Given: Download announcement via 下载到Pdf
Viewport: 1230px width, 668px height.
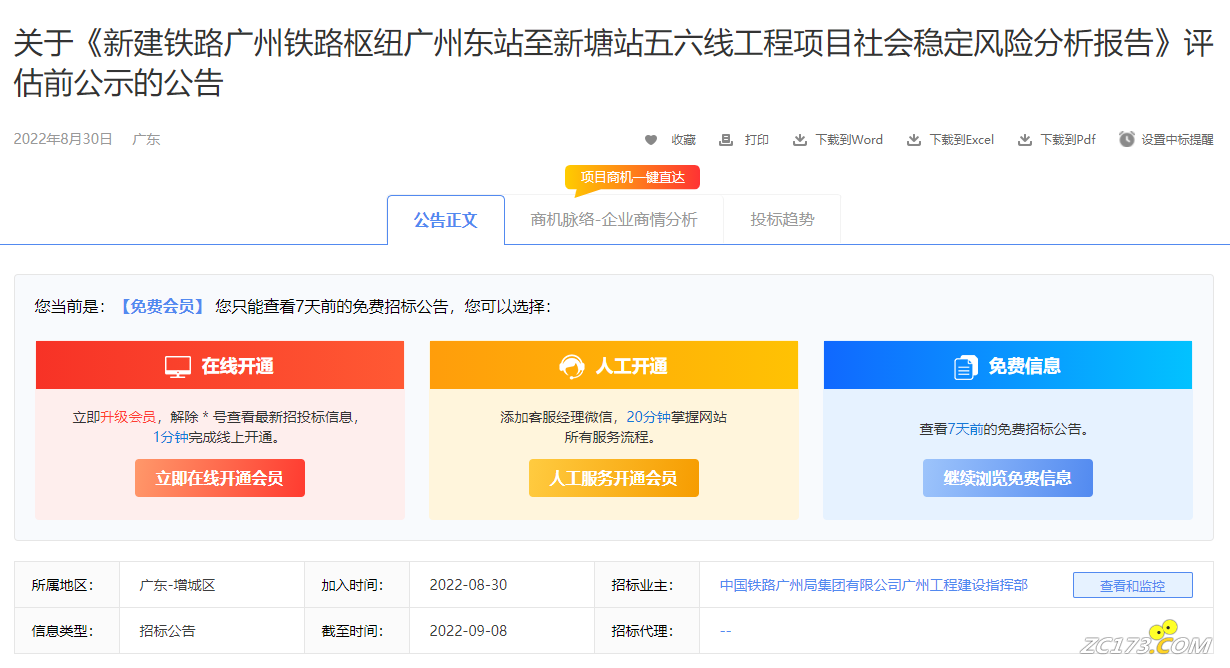Looking at the screenshot, I should [x=1068, y=140].
